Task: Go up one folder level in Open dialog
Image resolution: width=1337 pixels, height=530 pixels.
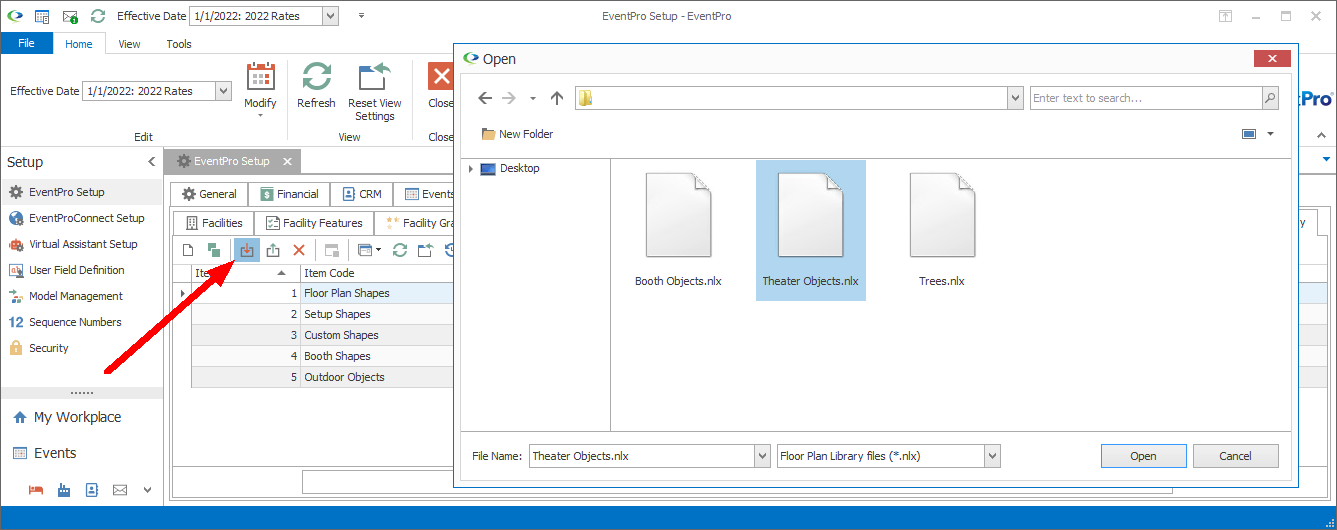Action: (x=557, y=98)
